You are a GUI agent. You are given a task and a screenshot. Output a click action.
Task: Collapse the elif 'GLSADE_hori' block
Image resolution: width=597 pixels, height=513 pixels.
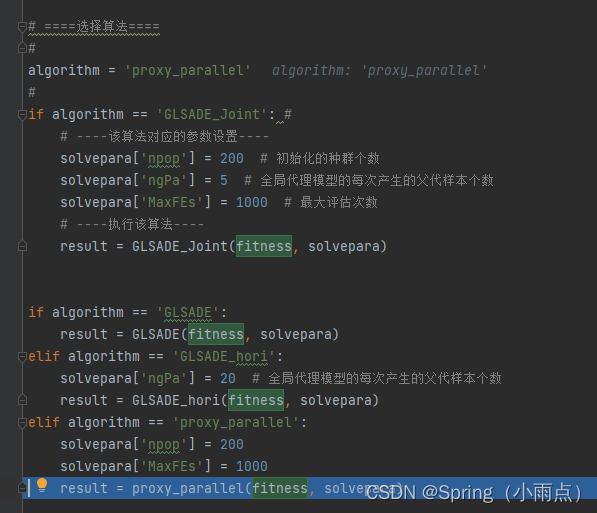(22, 356)
